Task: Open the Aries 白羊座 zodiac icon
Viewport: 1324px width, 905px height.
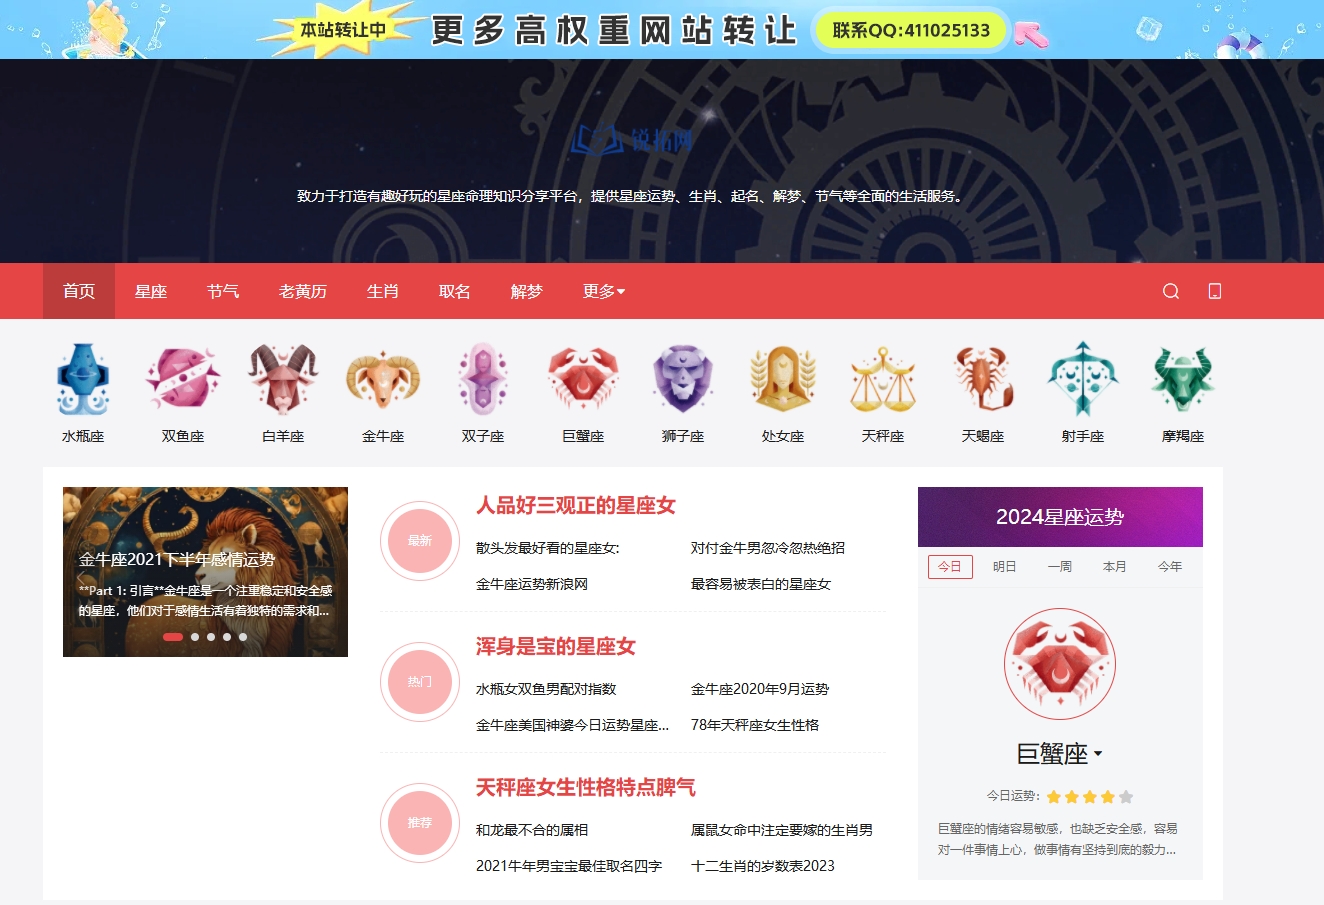Action: pyautogui.click(x=283, y=379)
